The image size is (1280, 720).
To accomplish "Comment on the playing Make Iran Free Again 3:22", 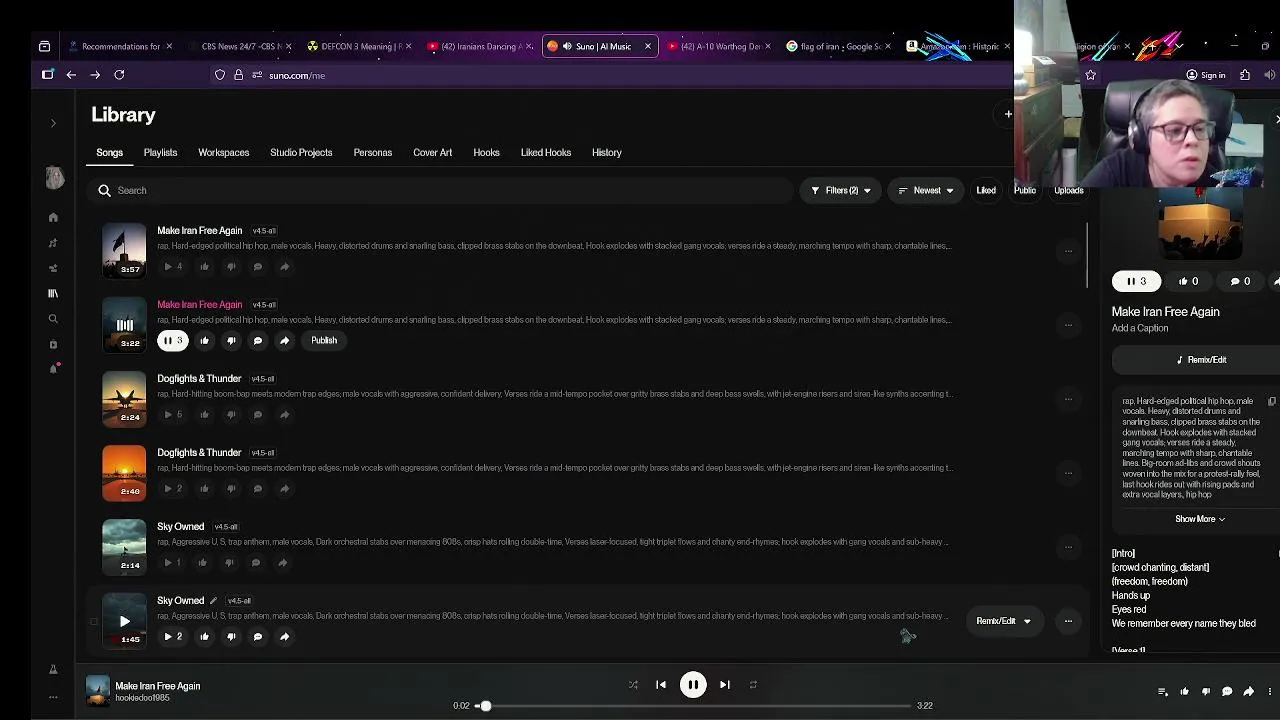I will coord(258,341).
